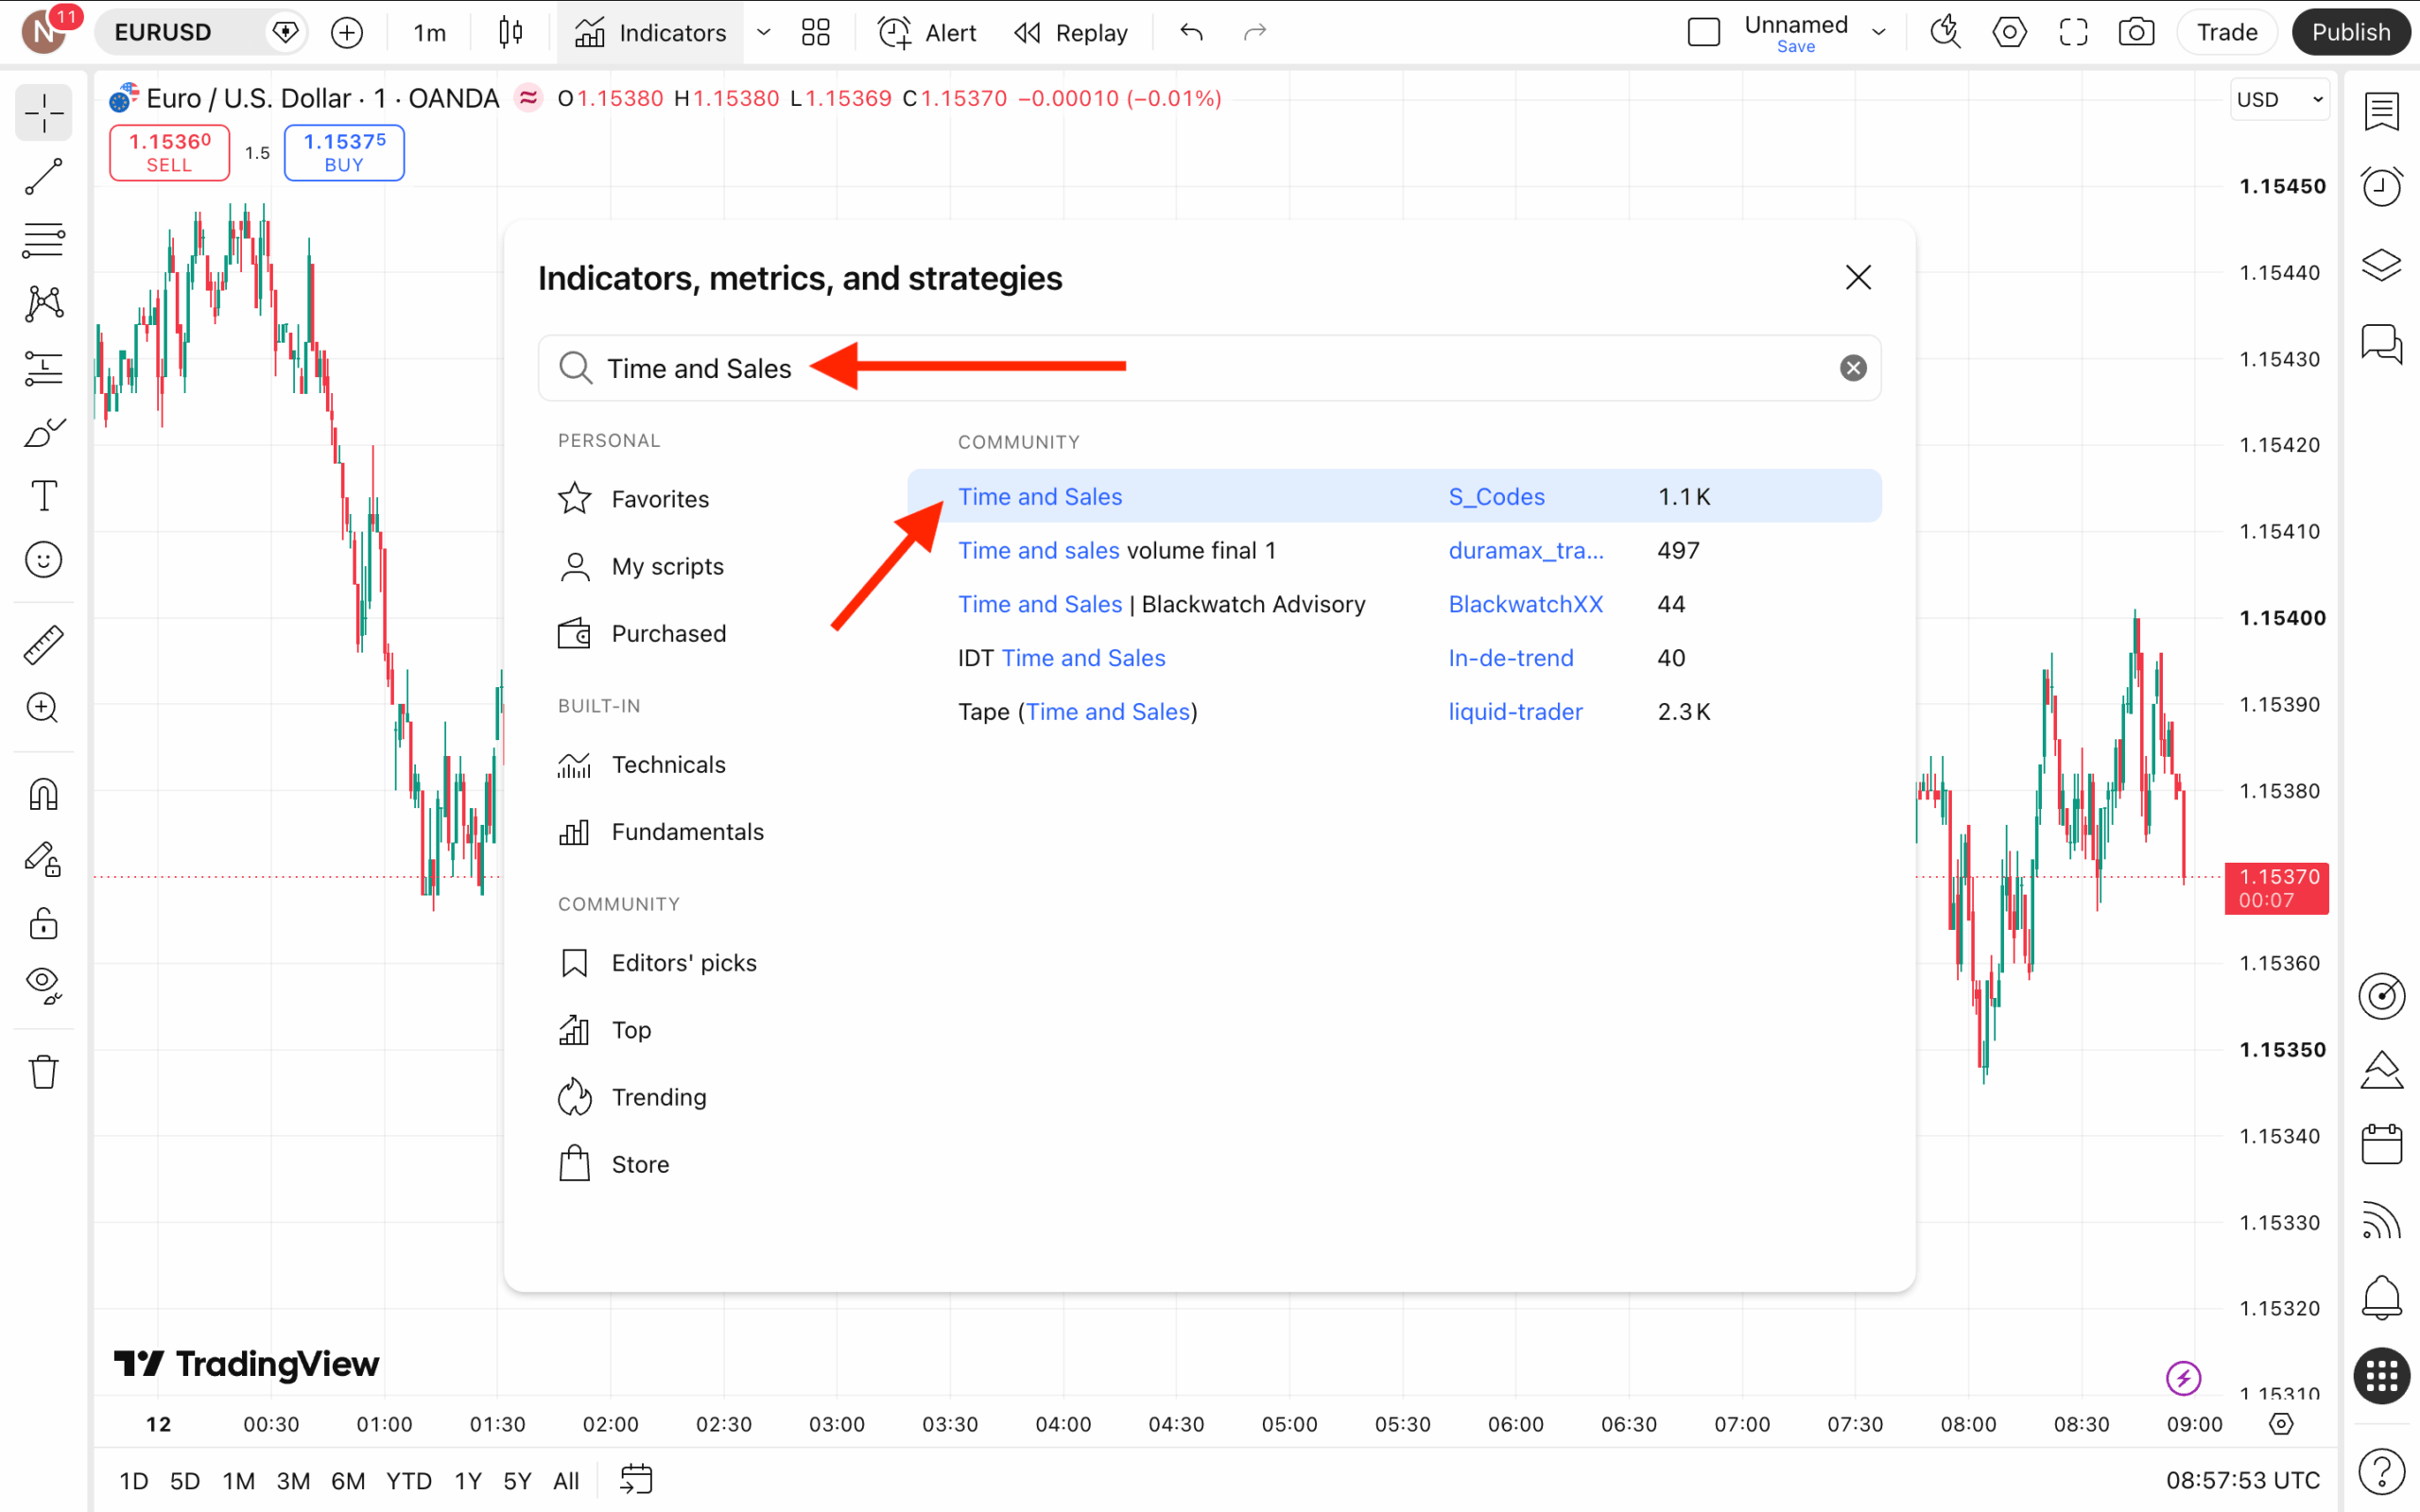Click the compare or add symbol plus
2420x1512 pixels.
(x=347, y=32)
